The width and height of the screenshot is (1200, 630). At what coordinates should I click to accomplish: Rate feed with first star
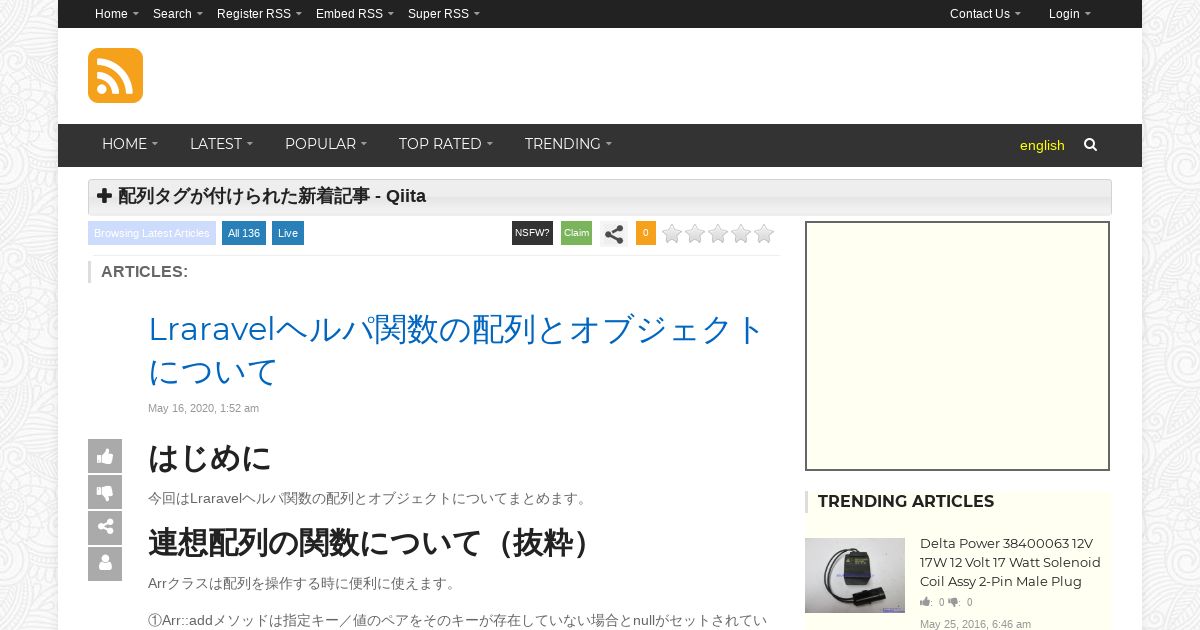(672, 234)
